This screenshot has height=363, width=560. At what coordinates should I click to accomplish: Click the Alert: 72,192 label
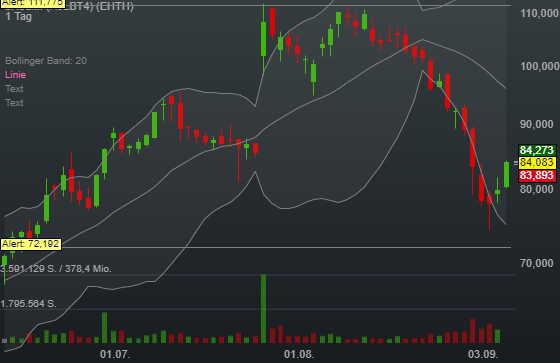tap(31, 244)
